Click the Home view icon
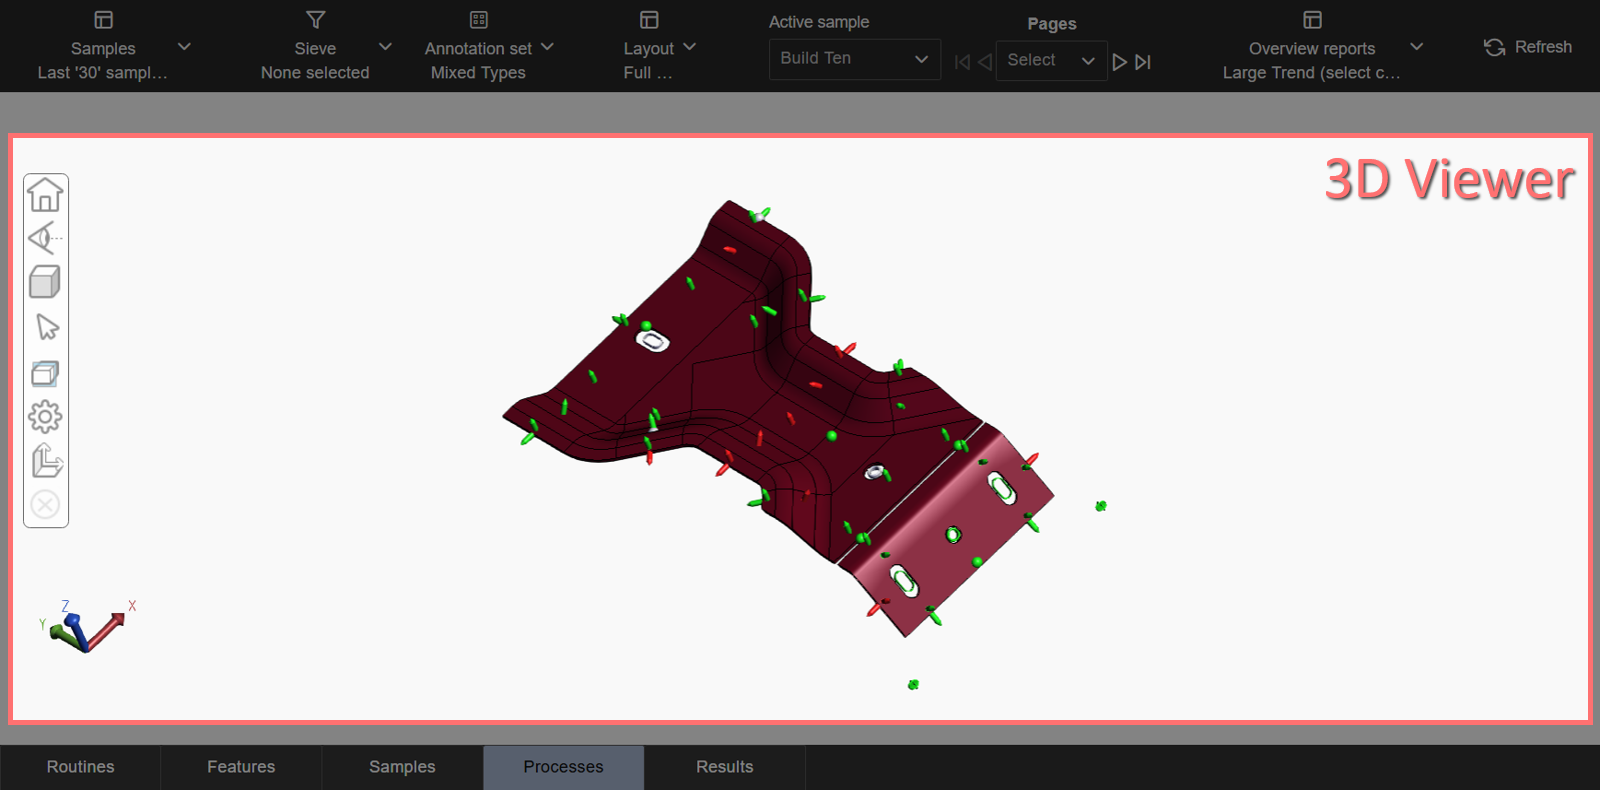The width and height of the screenshot is (1600, 790). pos(45,195)
